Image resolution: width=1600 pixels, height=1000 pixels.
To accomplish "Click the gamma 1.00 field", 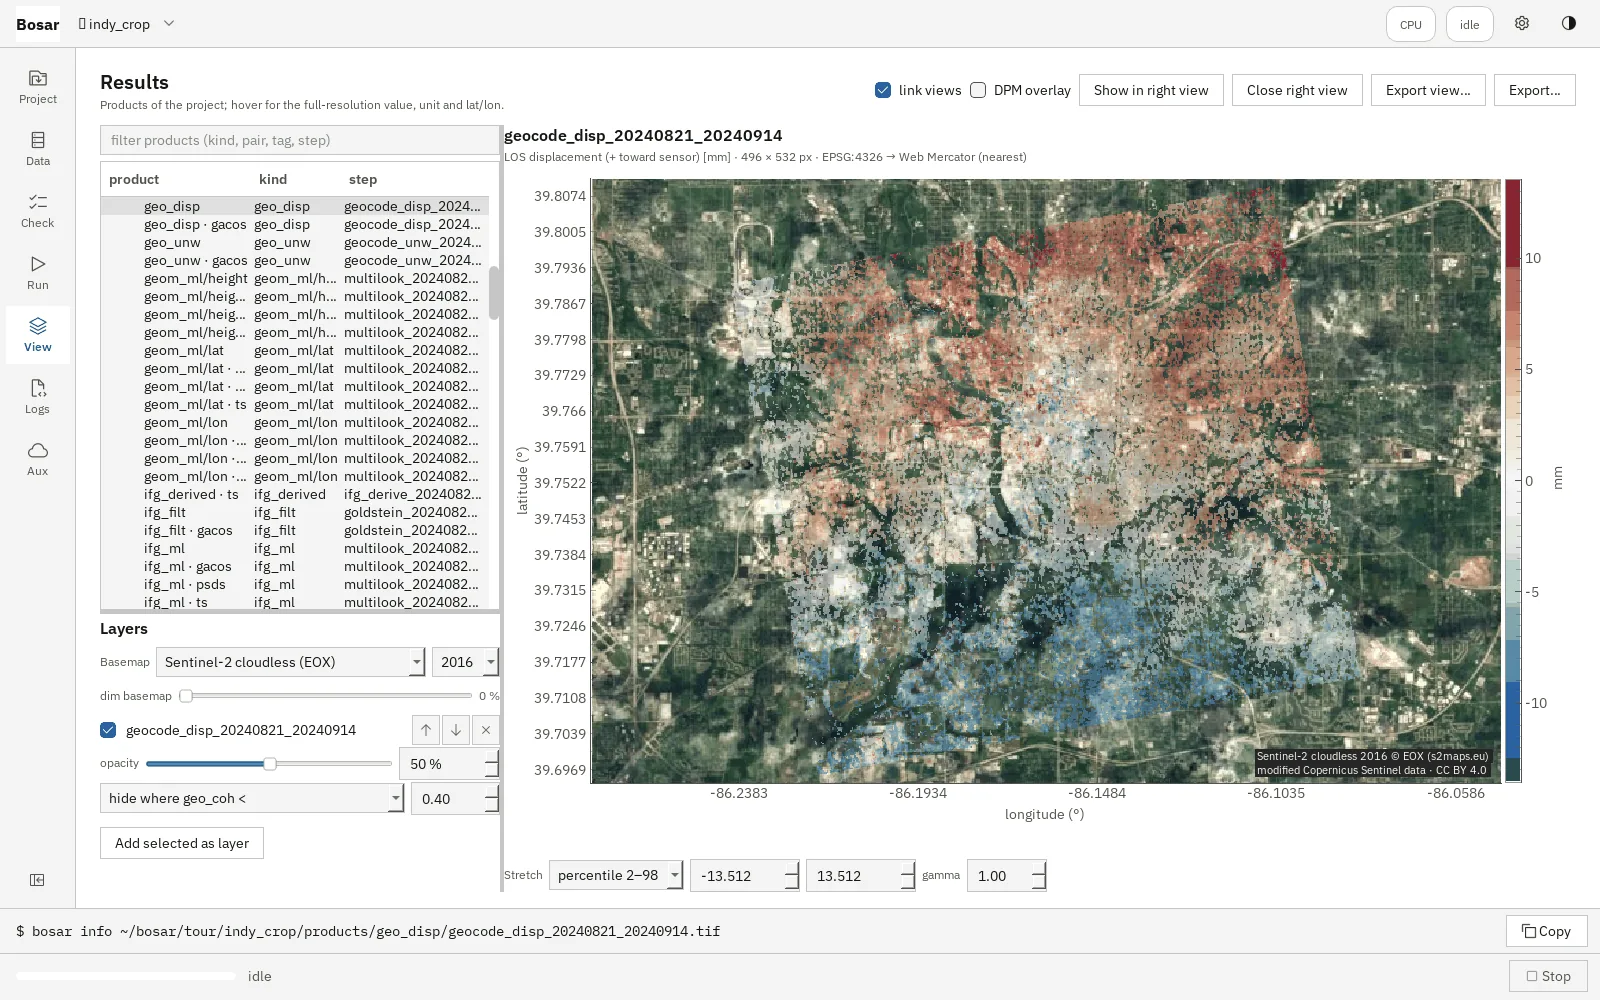I will 1007,876.
